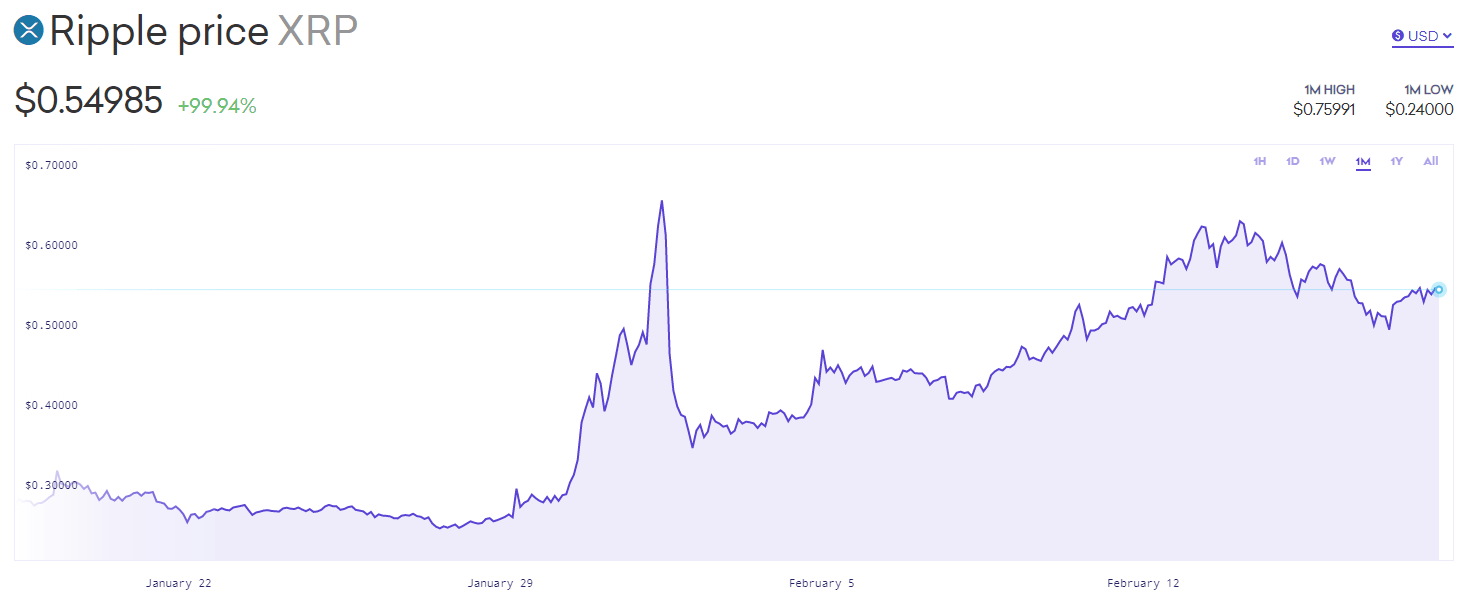This screenshot has width=1457, height=608.
Task: Click the $0.70000 axis label
Action: tap(52, 165)
